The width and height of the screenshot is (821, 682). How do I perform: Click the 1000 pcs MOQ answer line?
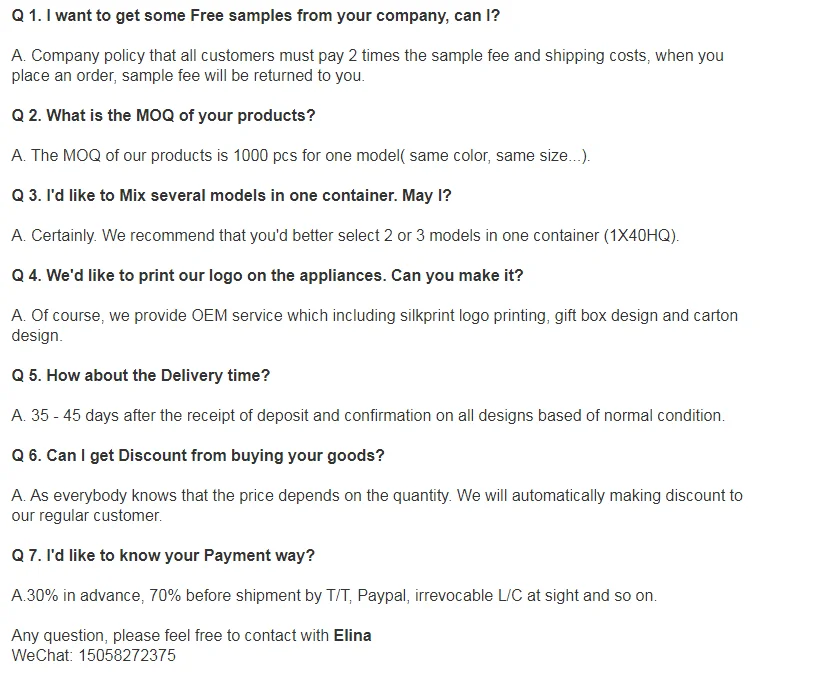click(301, 155)
